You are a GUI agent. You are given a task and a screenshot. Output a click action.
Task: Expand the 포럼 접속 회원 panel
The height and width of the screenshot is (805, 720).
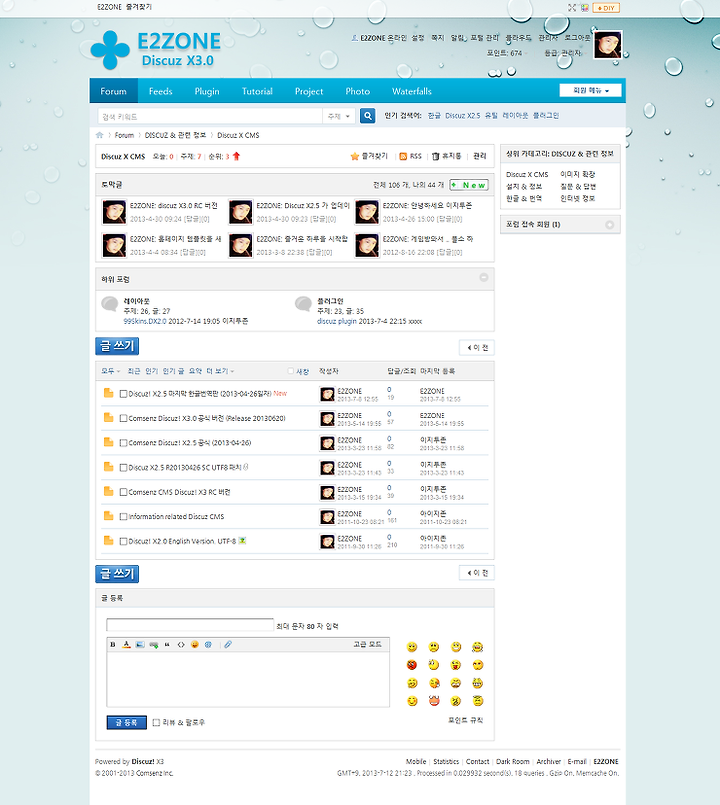tap(610, 224)
